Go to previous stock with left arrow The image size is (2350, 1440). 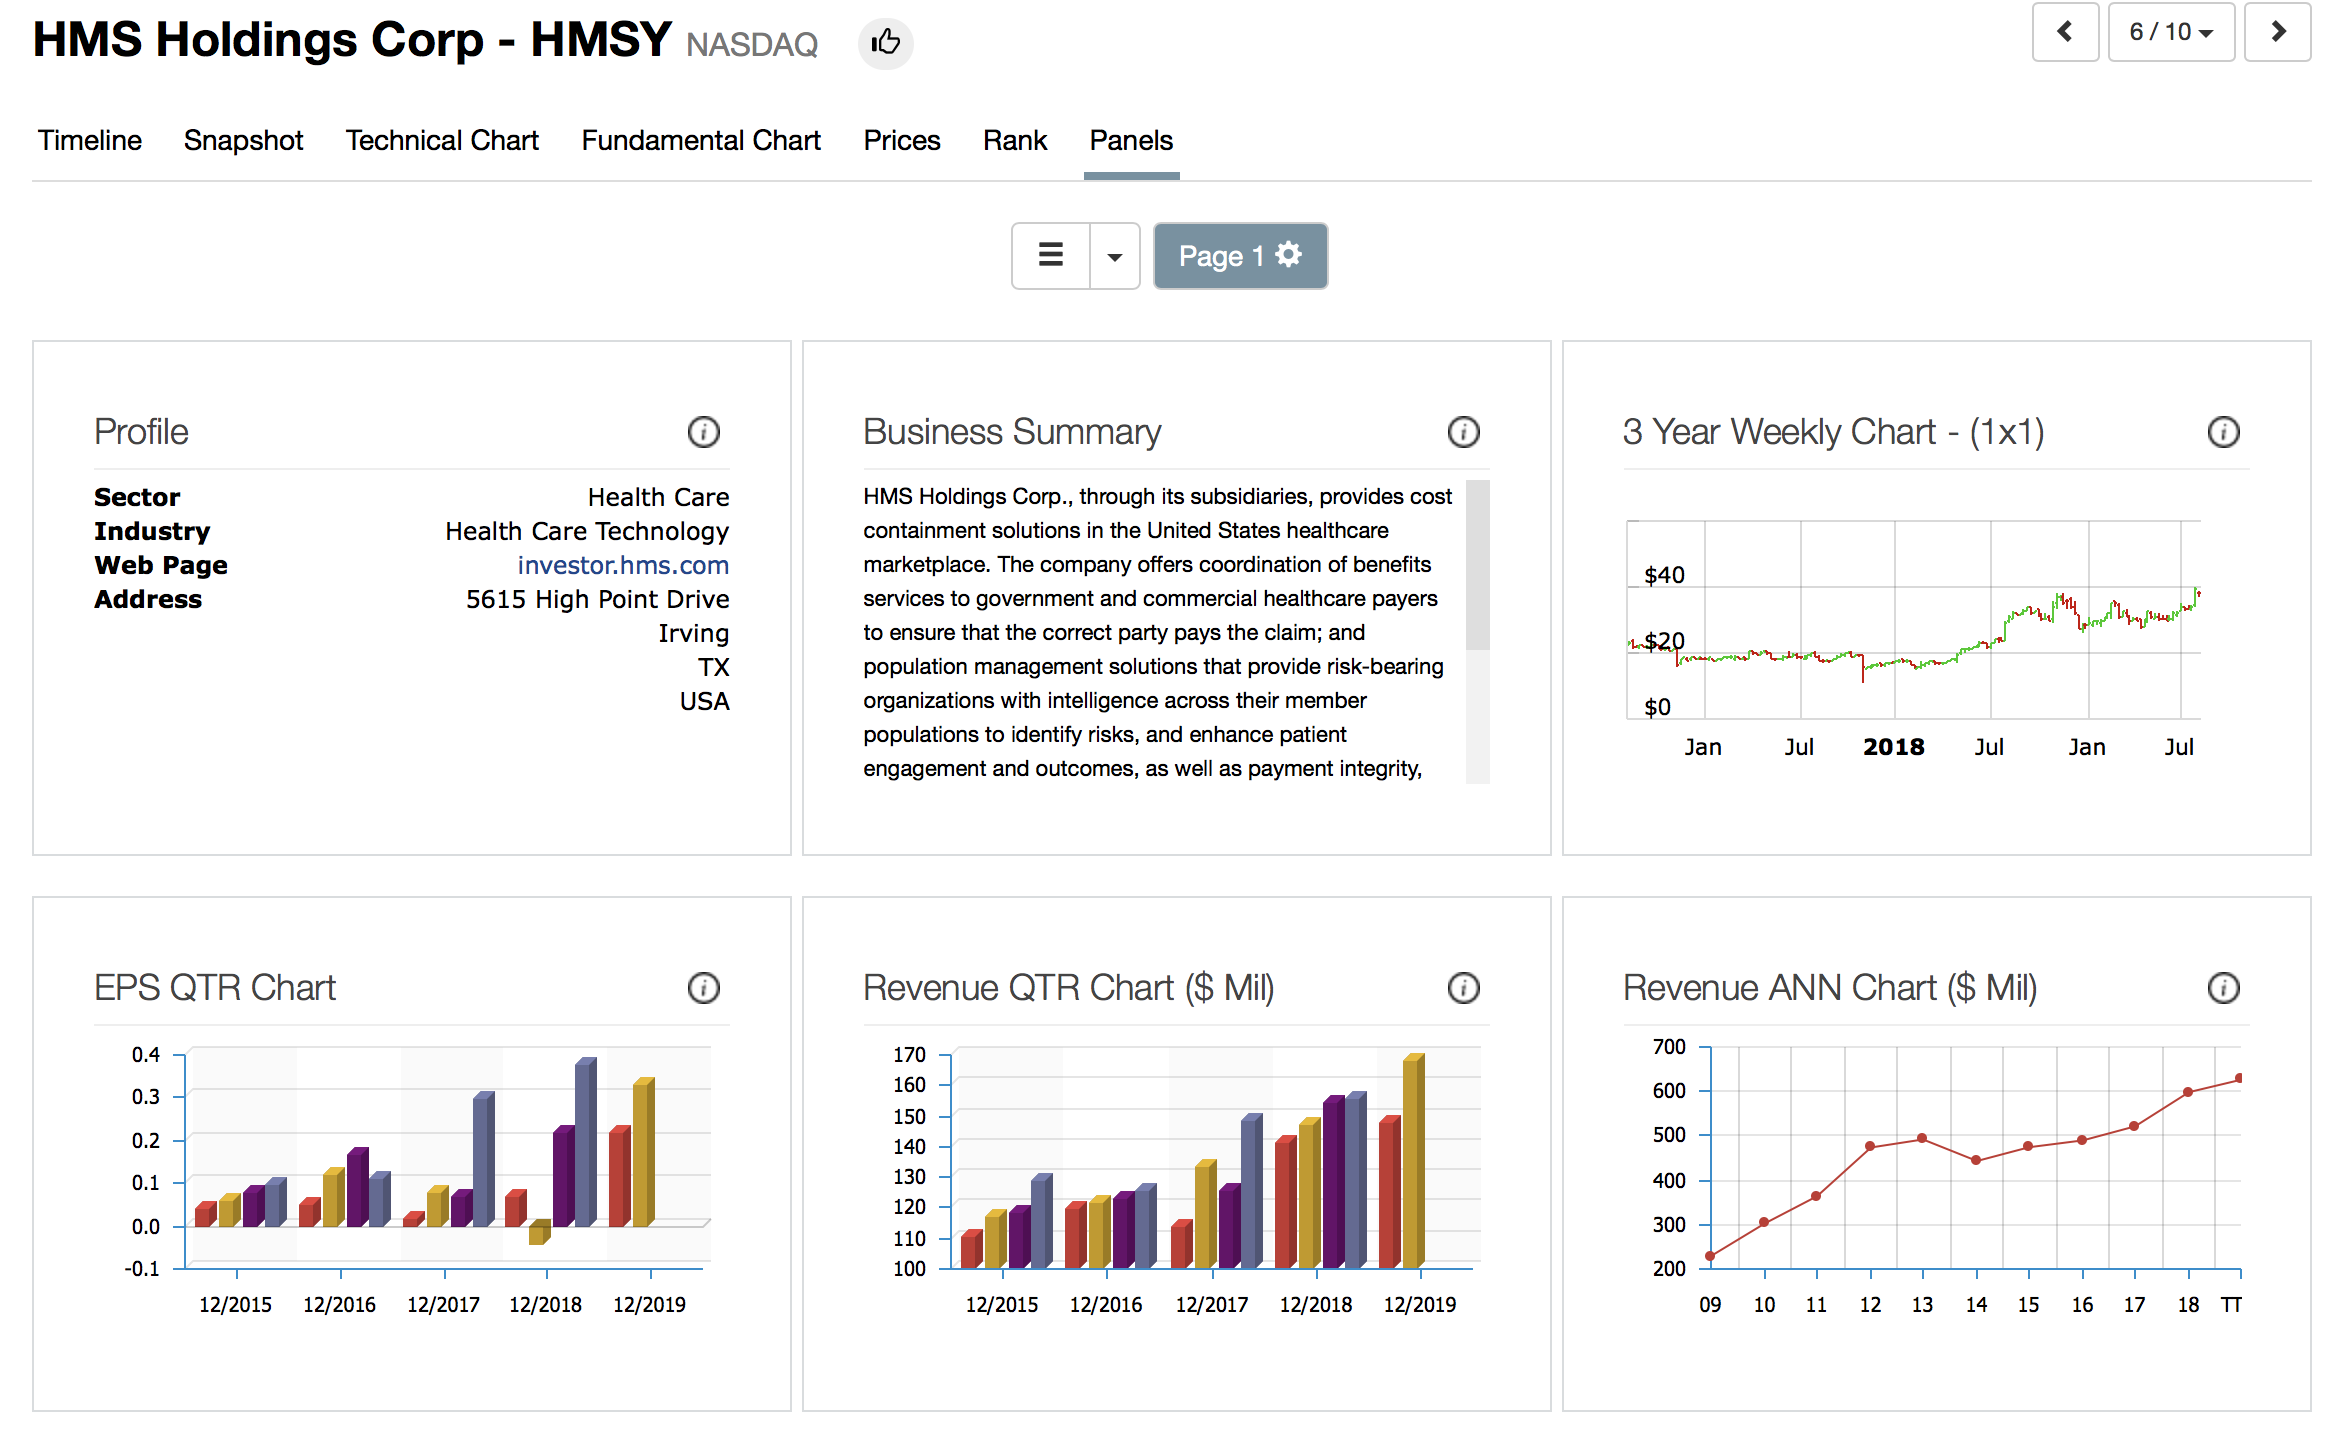[x=2065, y=32]
